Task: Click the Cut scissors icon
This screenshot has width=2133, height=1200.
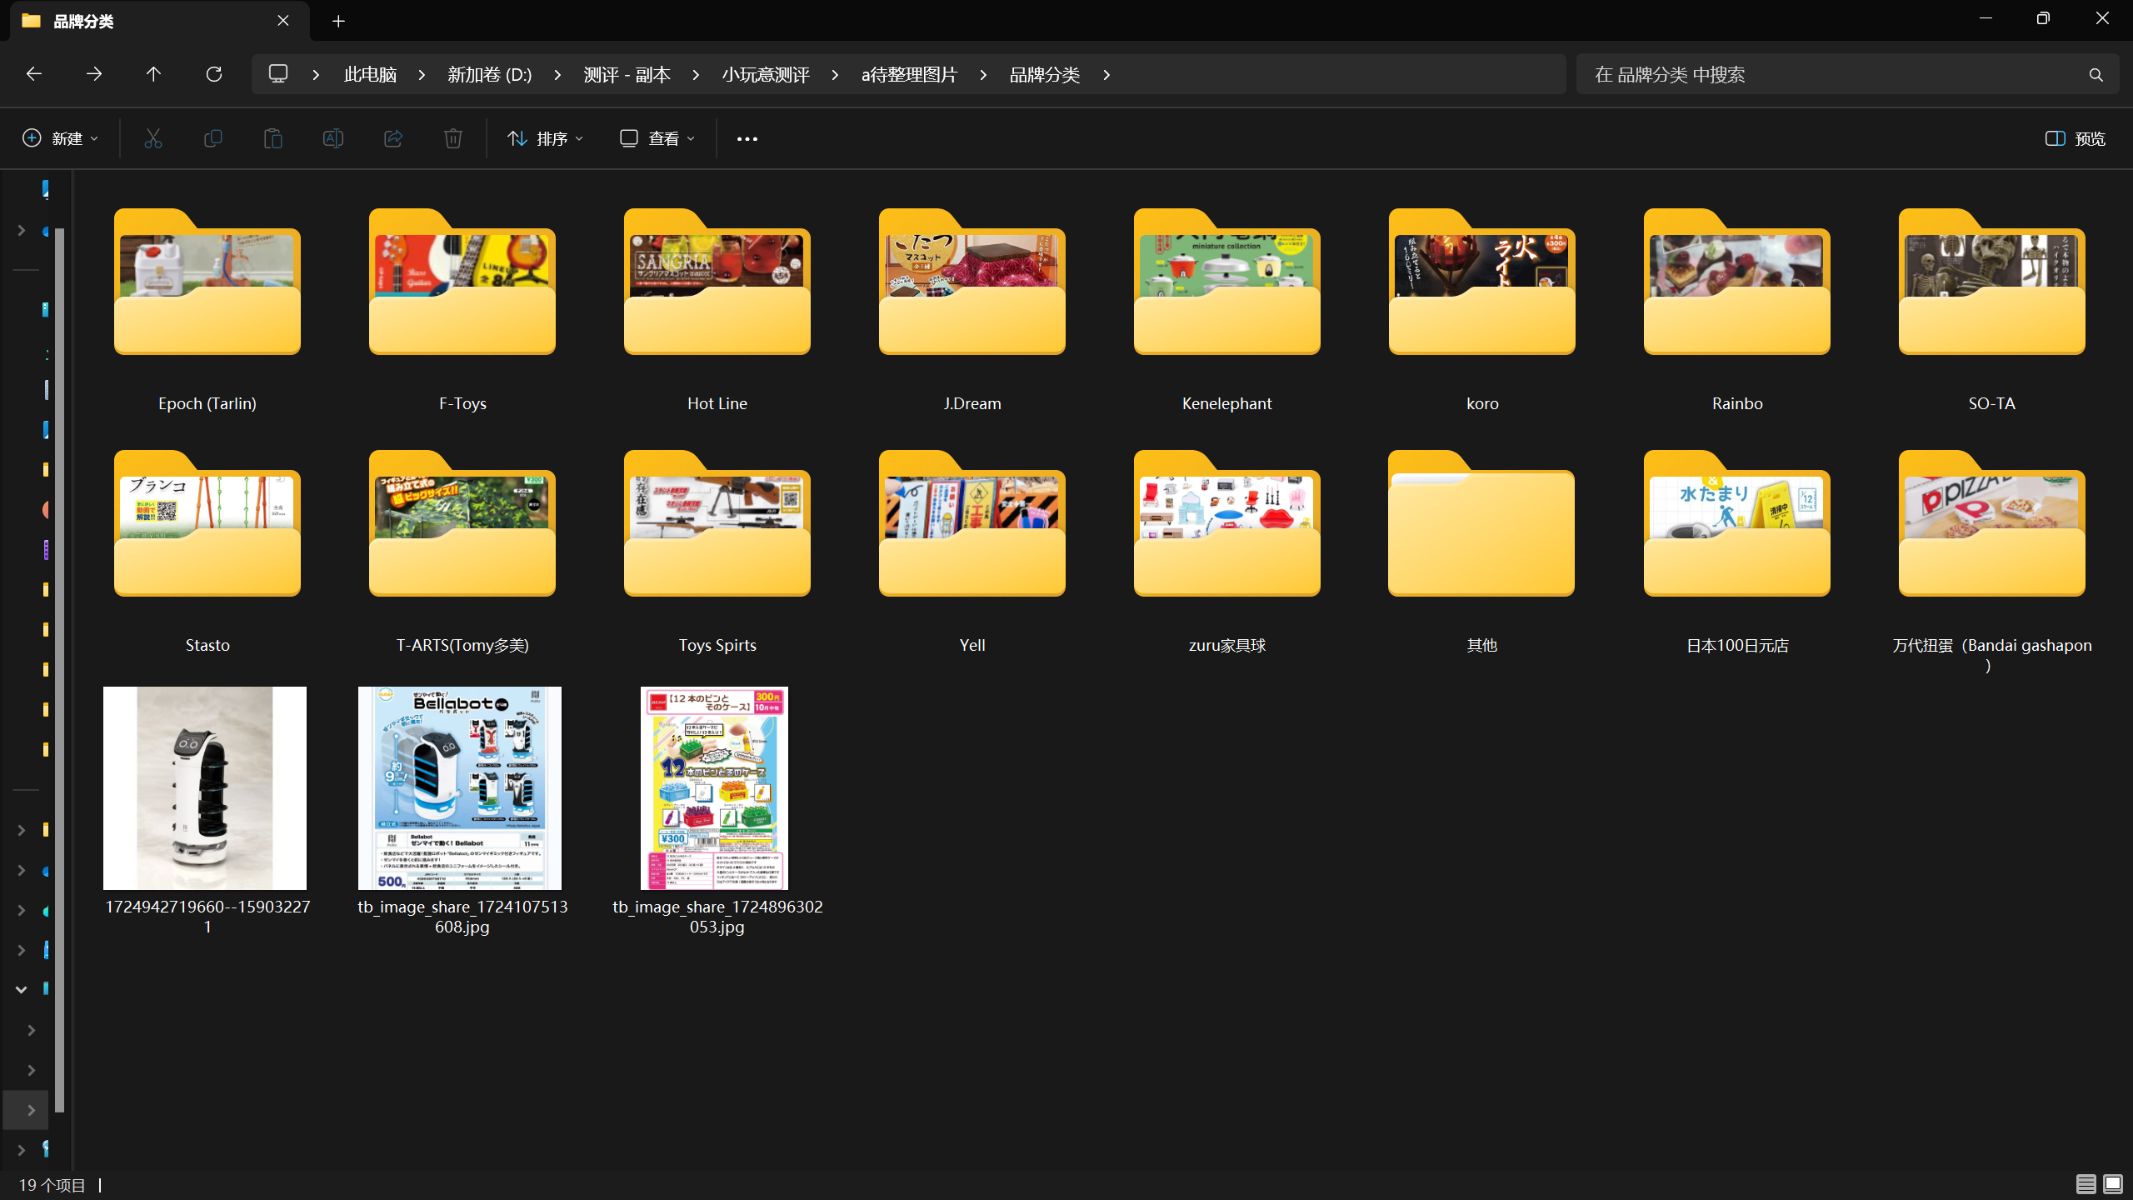Action: (x=153, y=139)
